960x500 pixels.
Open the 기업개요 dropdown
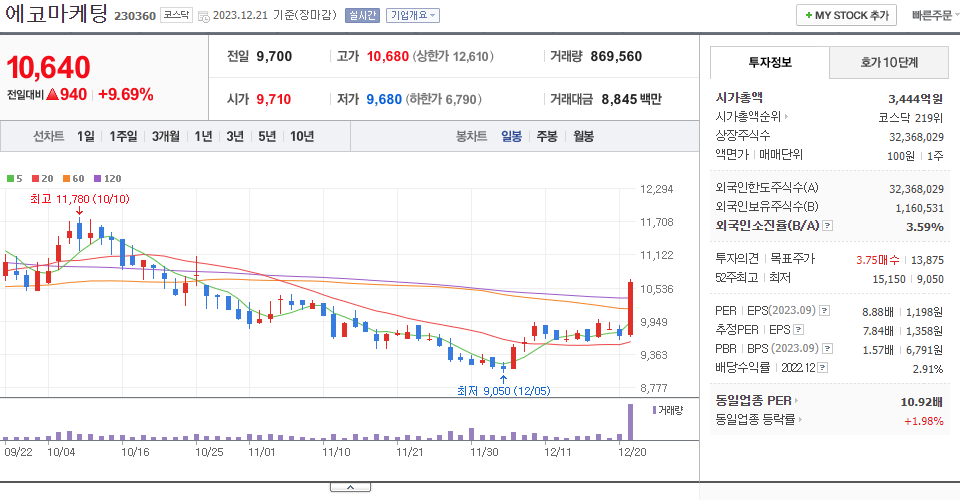(x=413, y=15)
